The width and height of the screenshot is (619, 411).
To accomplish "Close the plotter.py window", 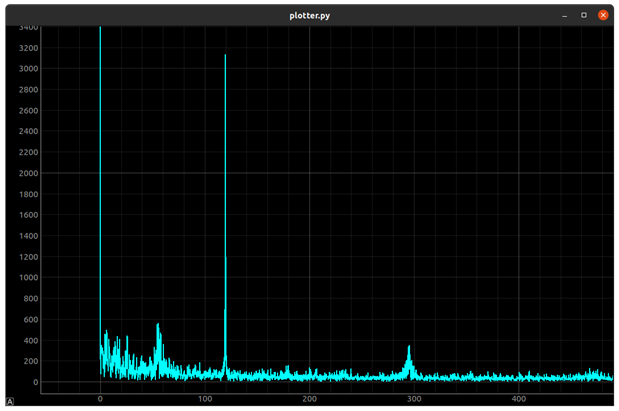I will [603, 15].
